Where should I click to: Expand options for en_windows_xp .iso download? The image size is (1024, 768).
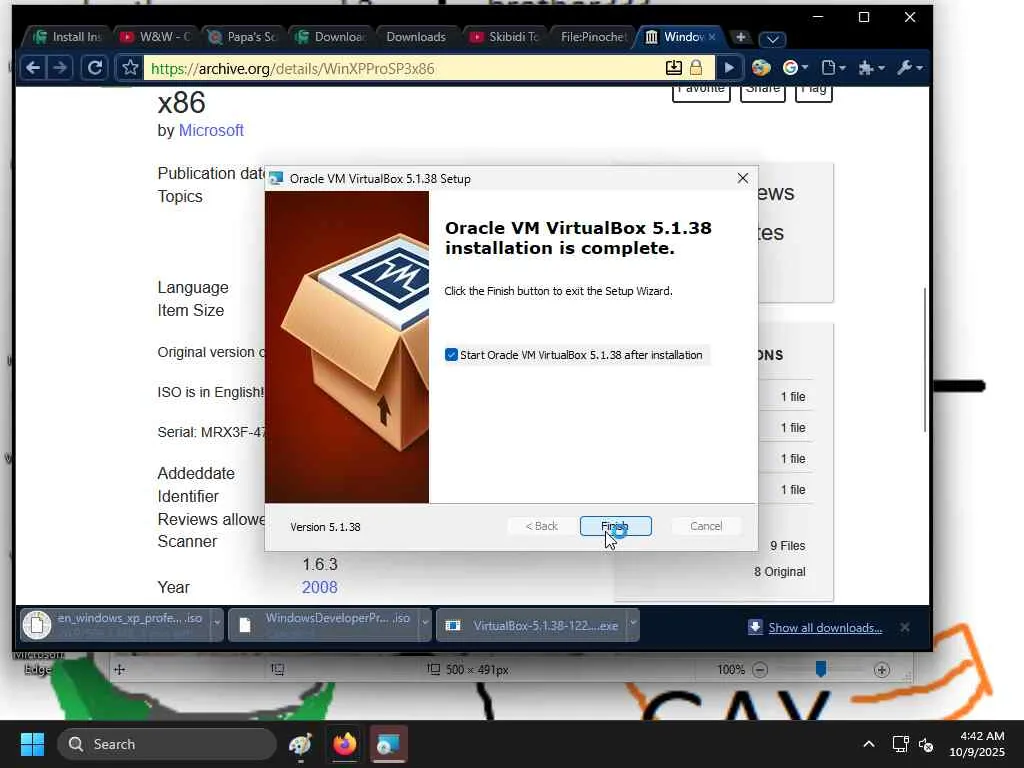coord(217,624)
